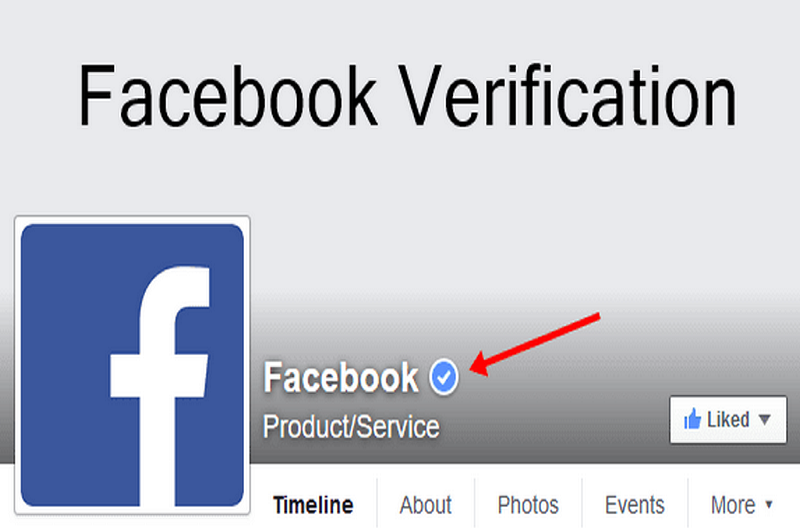Click the Product/Service category text
This screenshot has width=800, height=529.
pyautogui.click(x=351, y=426)
